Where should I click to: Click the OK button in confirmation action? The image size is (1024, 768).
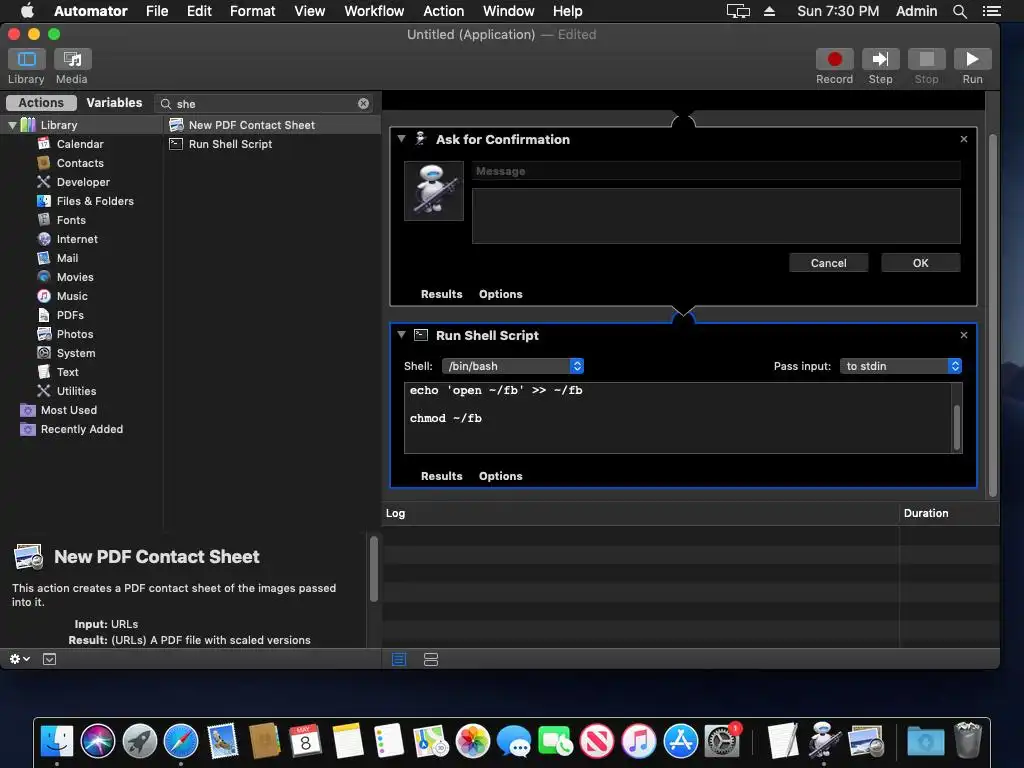click(920, 263)
